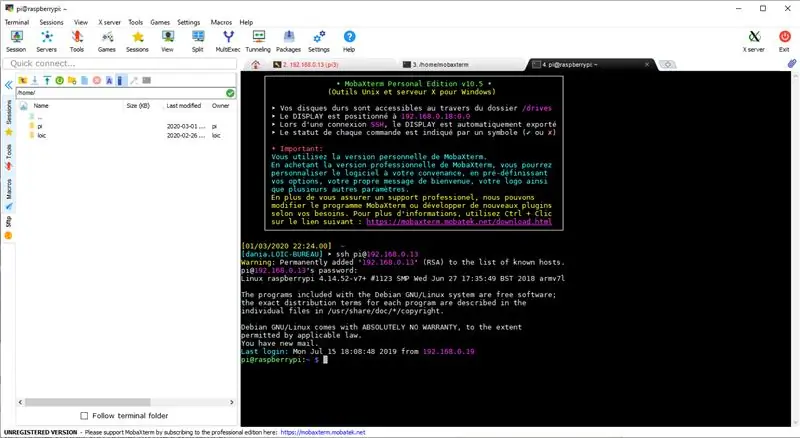
Task: Create new file in SFTP browser
Action: (84, 80)
